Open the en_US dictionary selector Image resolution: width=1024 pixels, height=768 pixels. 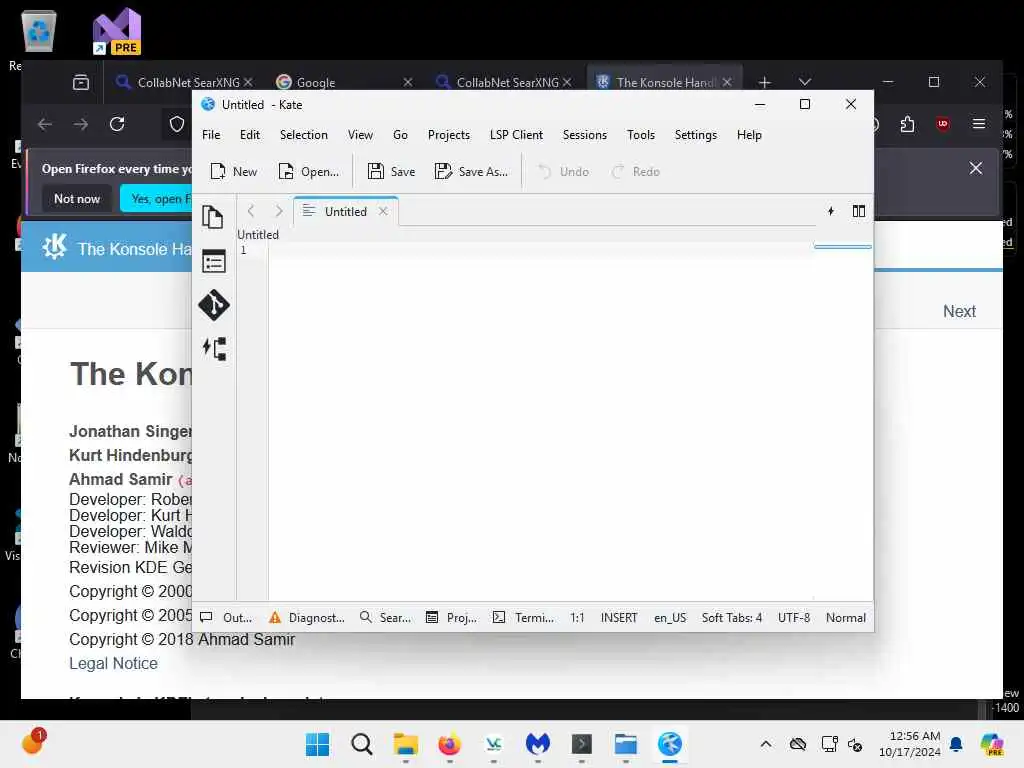(670, 618)
